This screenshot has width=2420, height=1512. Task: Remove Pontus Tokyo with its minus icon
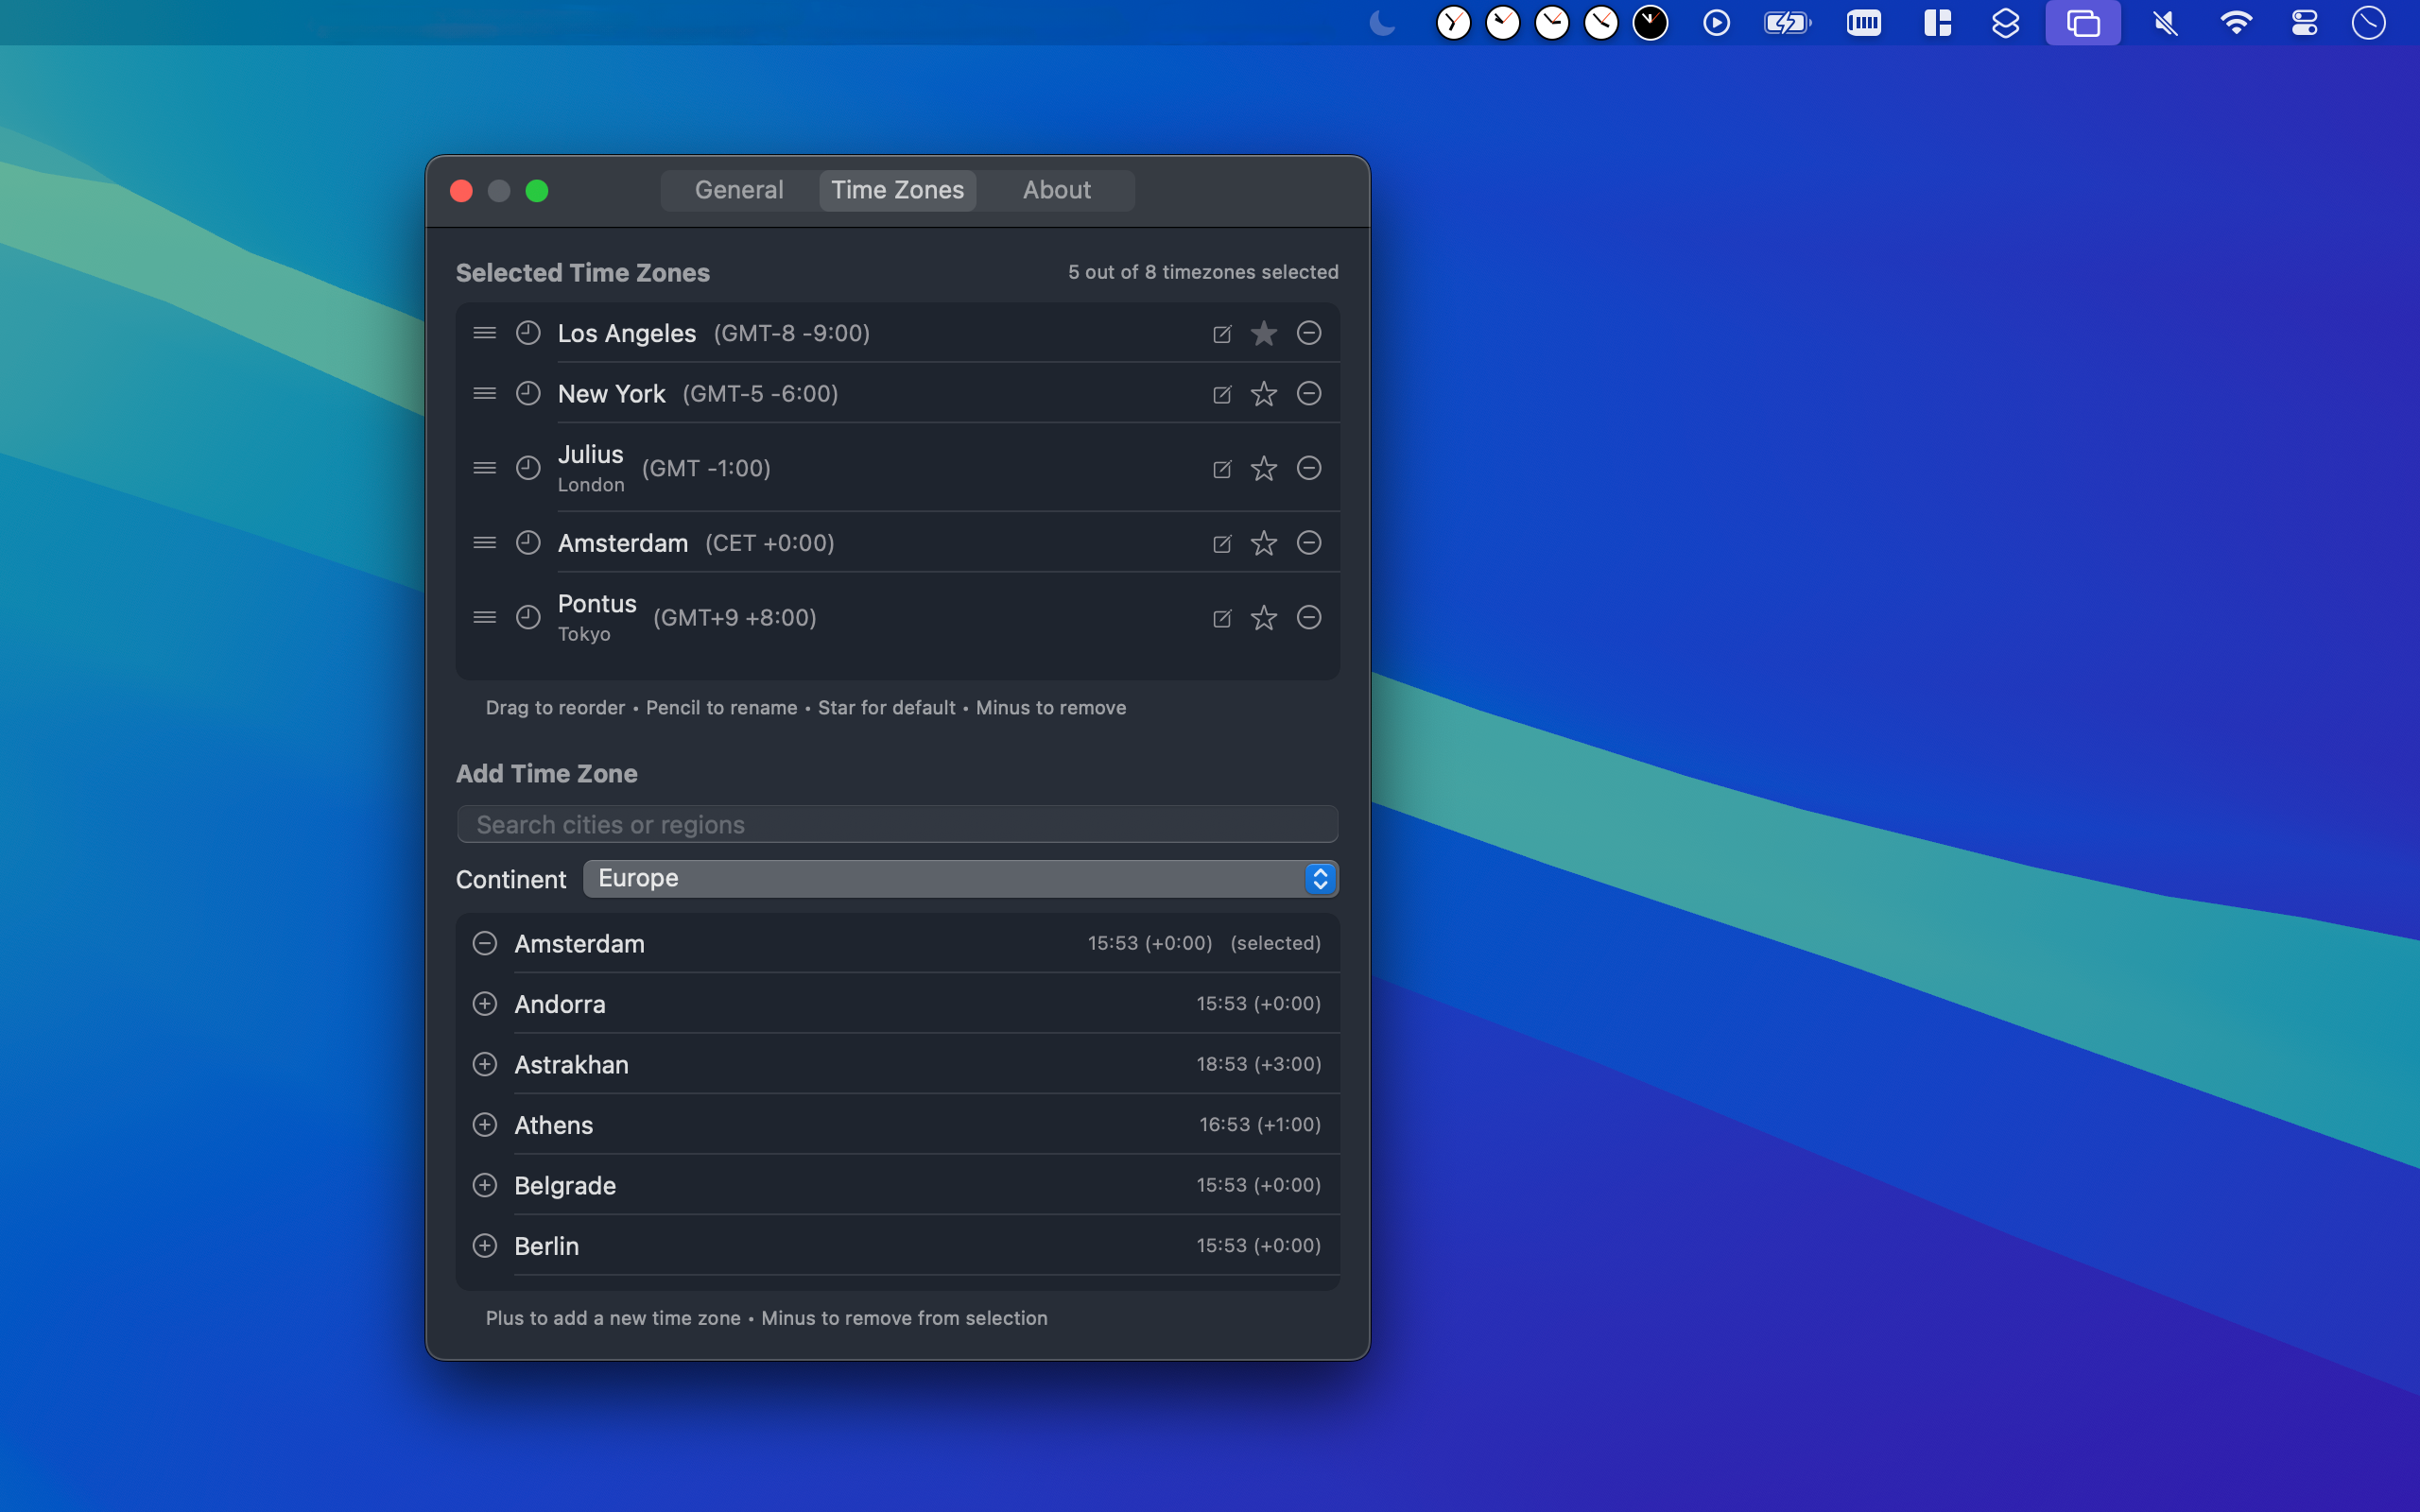(1309, 617)
